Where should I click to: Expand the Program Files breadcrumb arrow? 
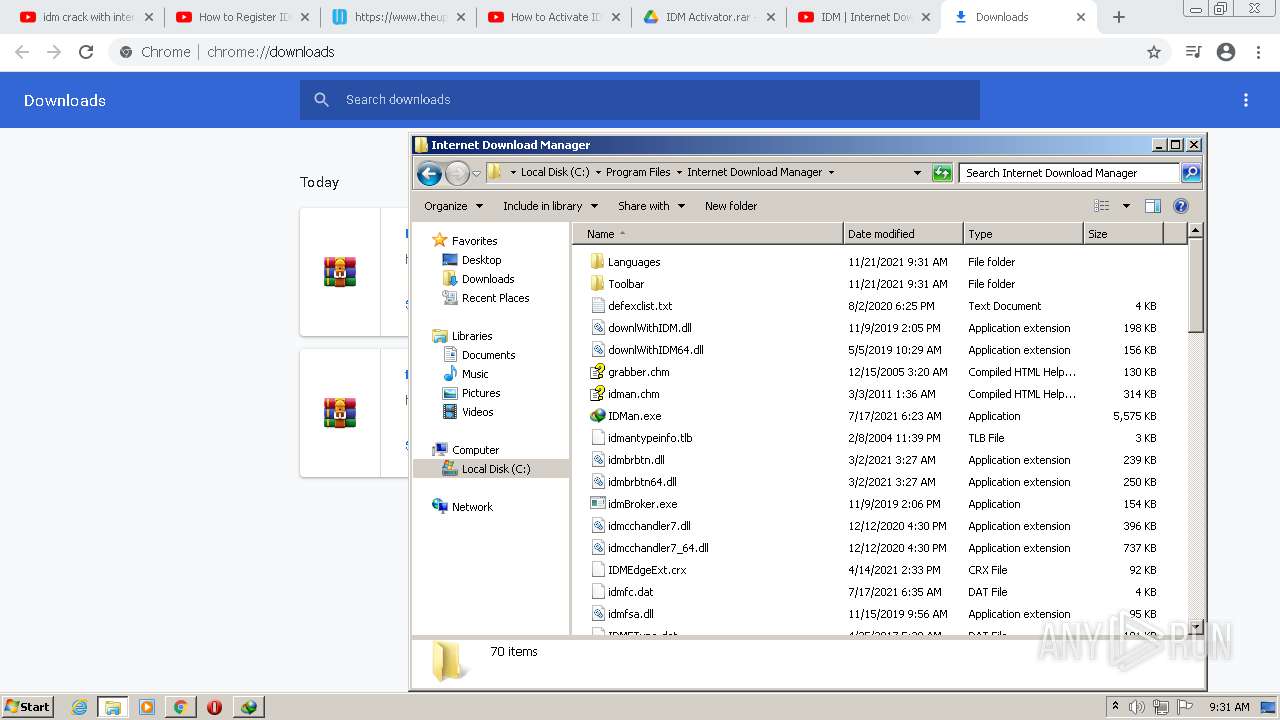coord(680,173)
